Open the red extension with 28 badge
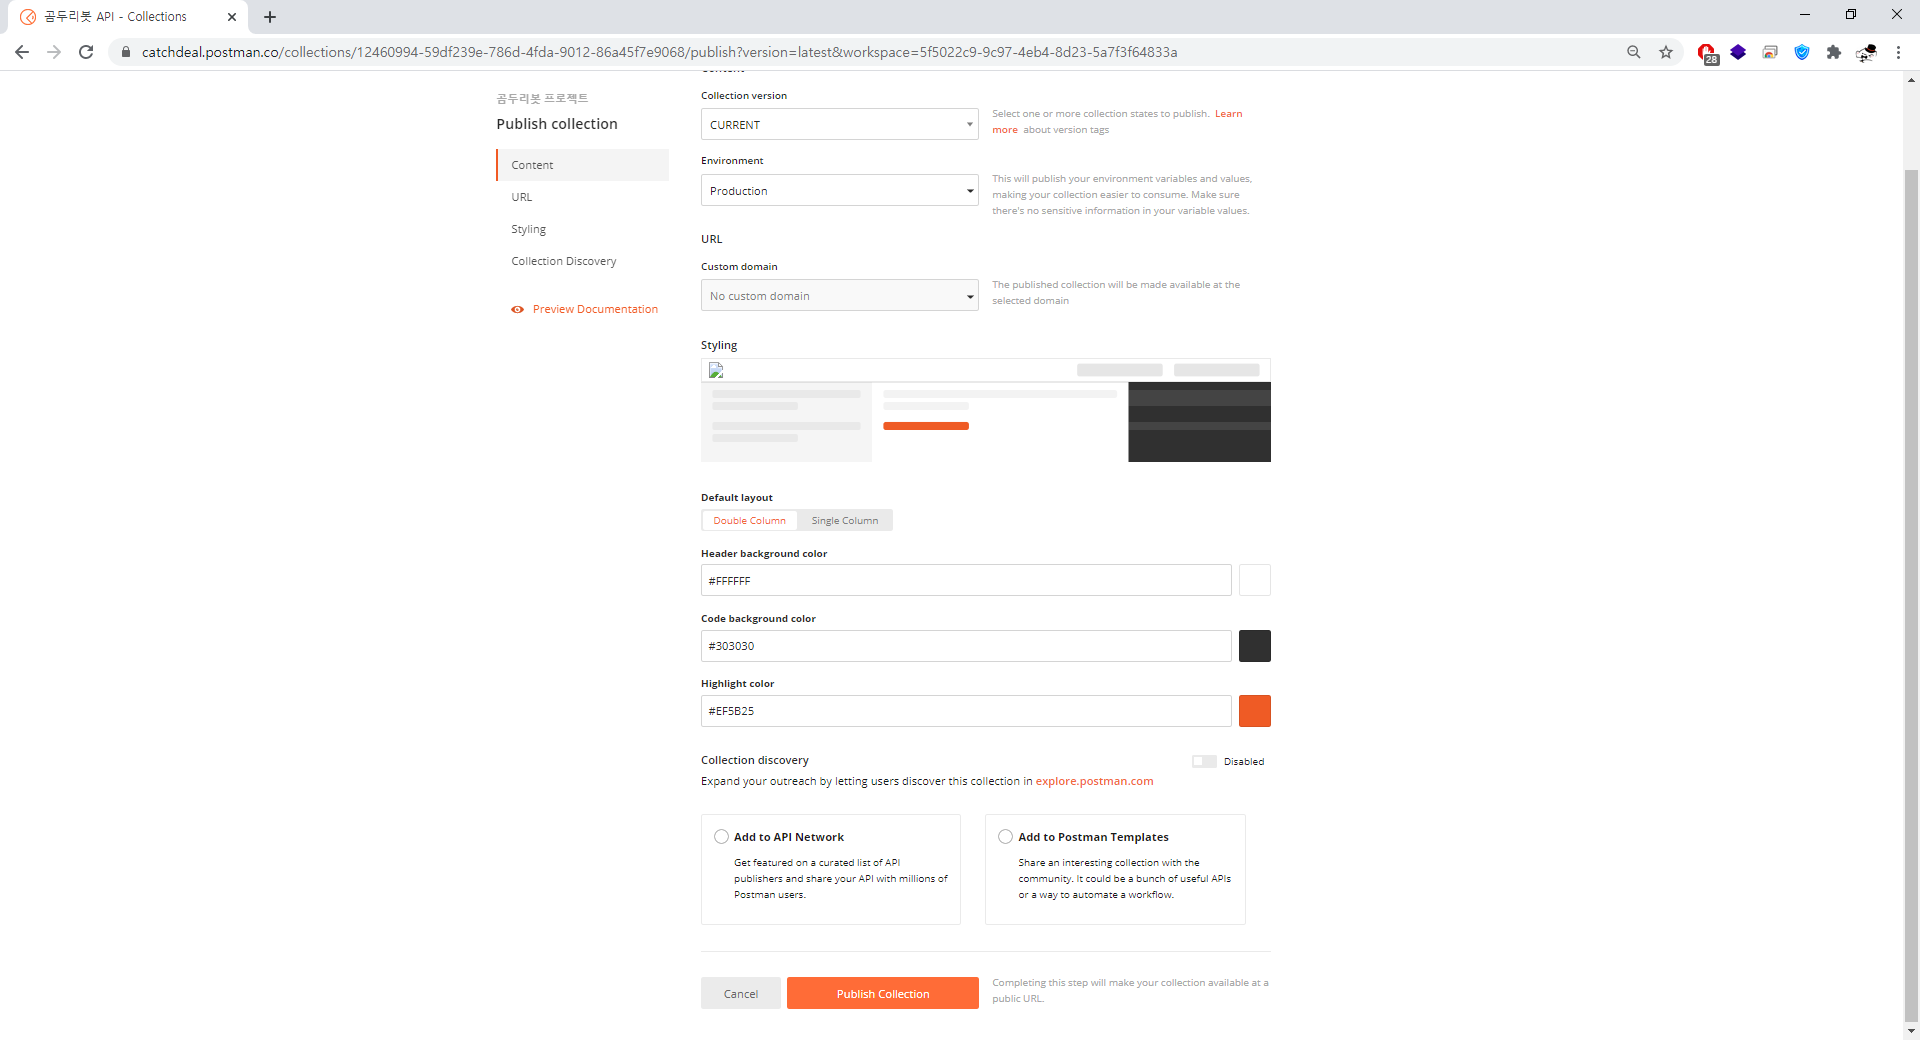The width and height of the screenshot is (1920, 1040). coord(1707,53)
